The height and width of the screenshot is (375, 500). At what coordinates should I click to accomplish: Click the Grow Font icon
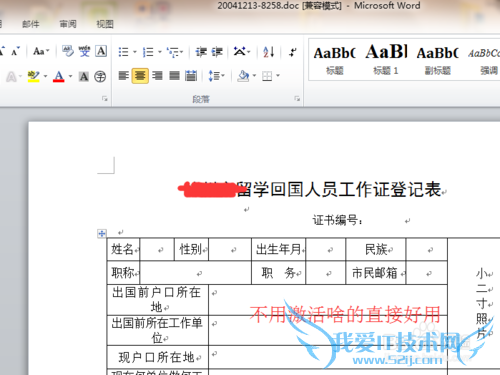point(2,52)
